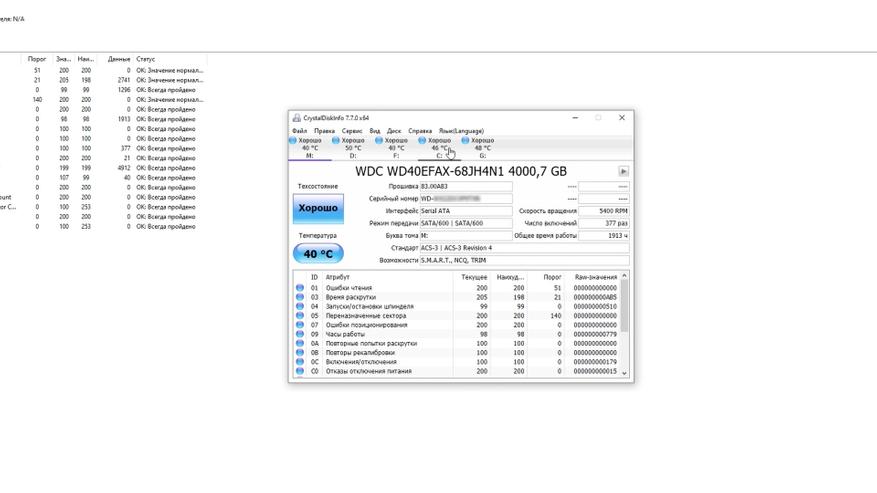
Task: Open the Правка menu
Action: (324, 131)
